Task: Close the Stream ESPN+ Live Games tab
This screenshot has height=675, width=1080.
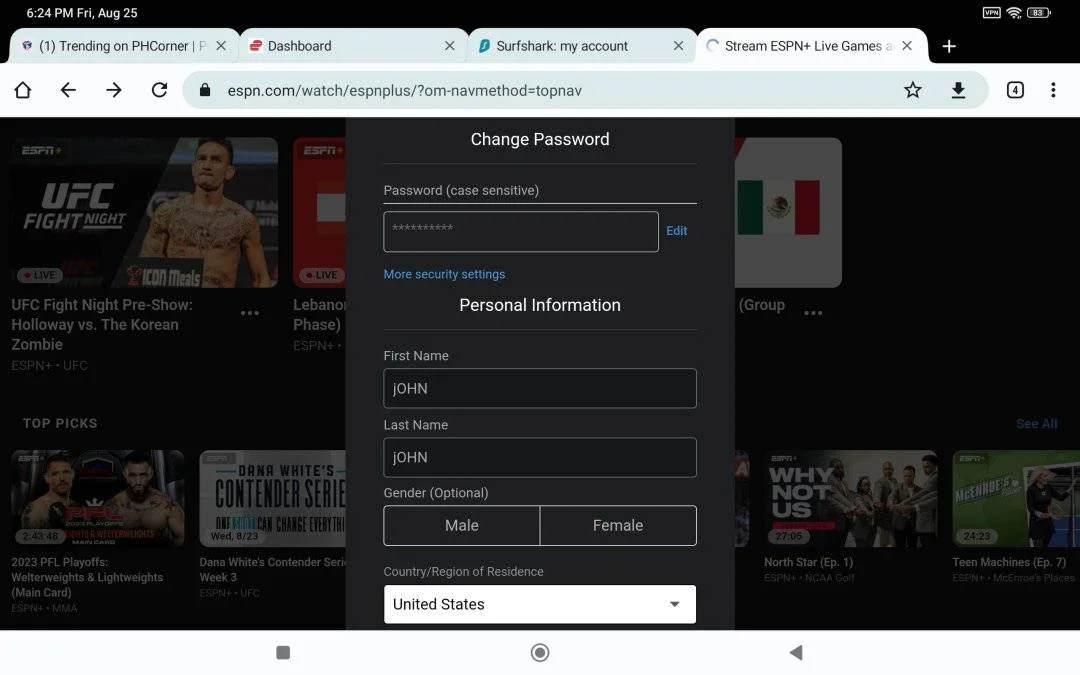Action: [x=907, y=45]
